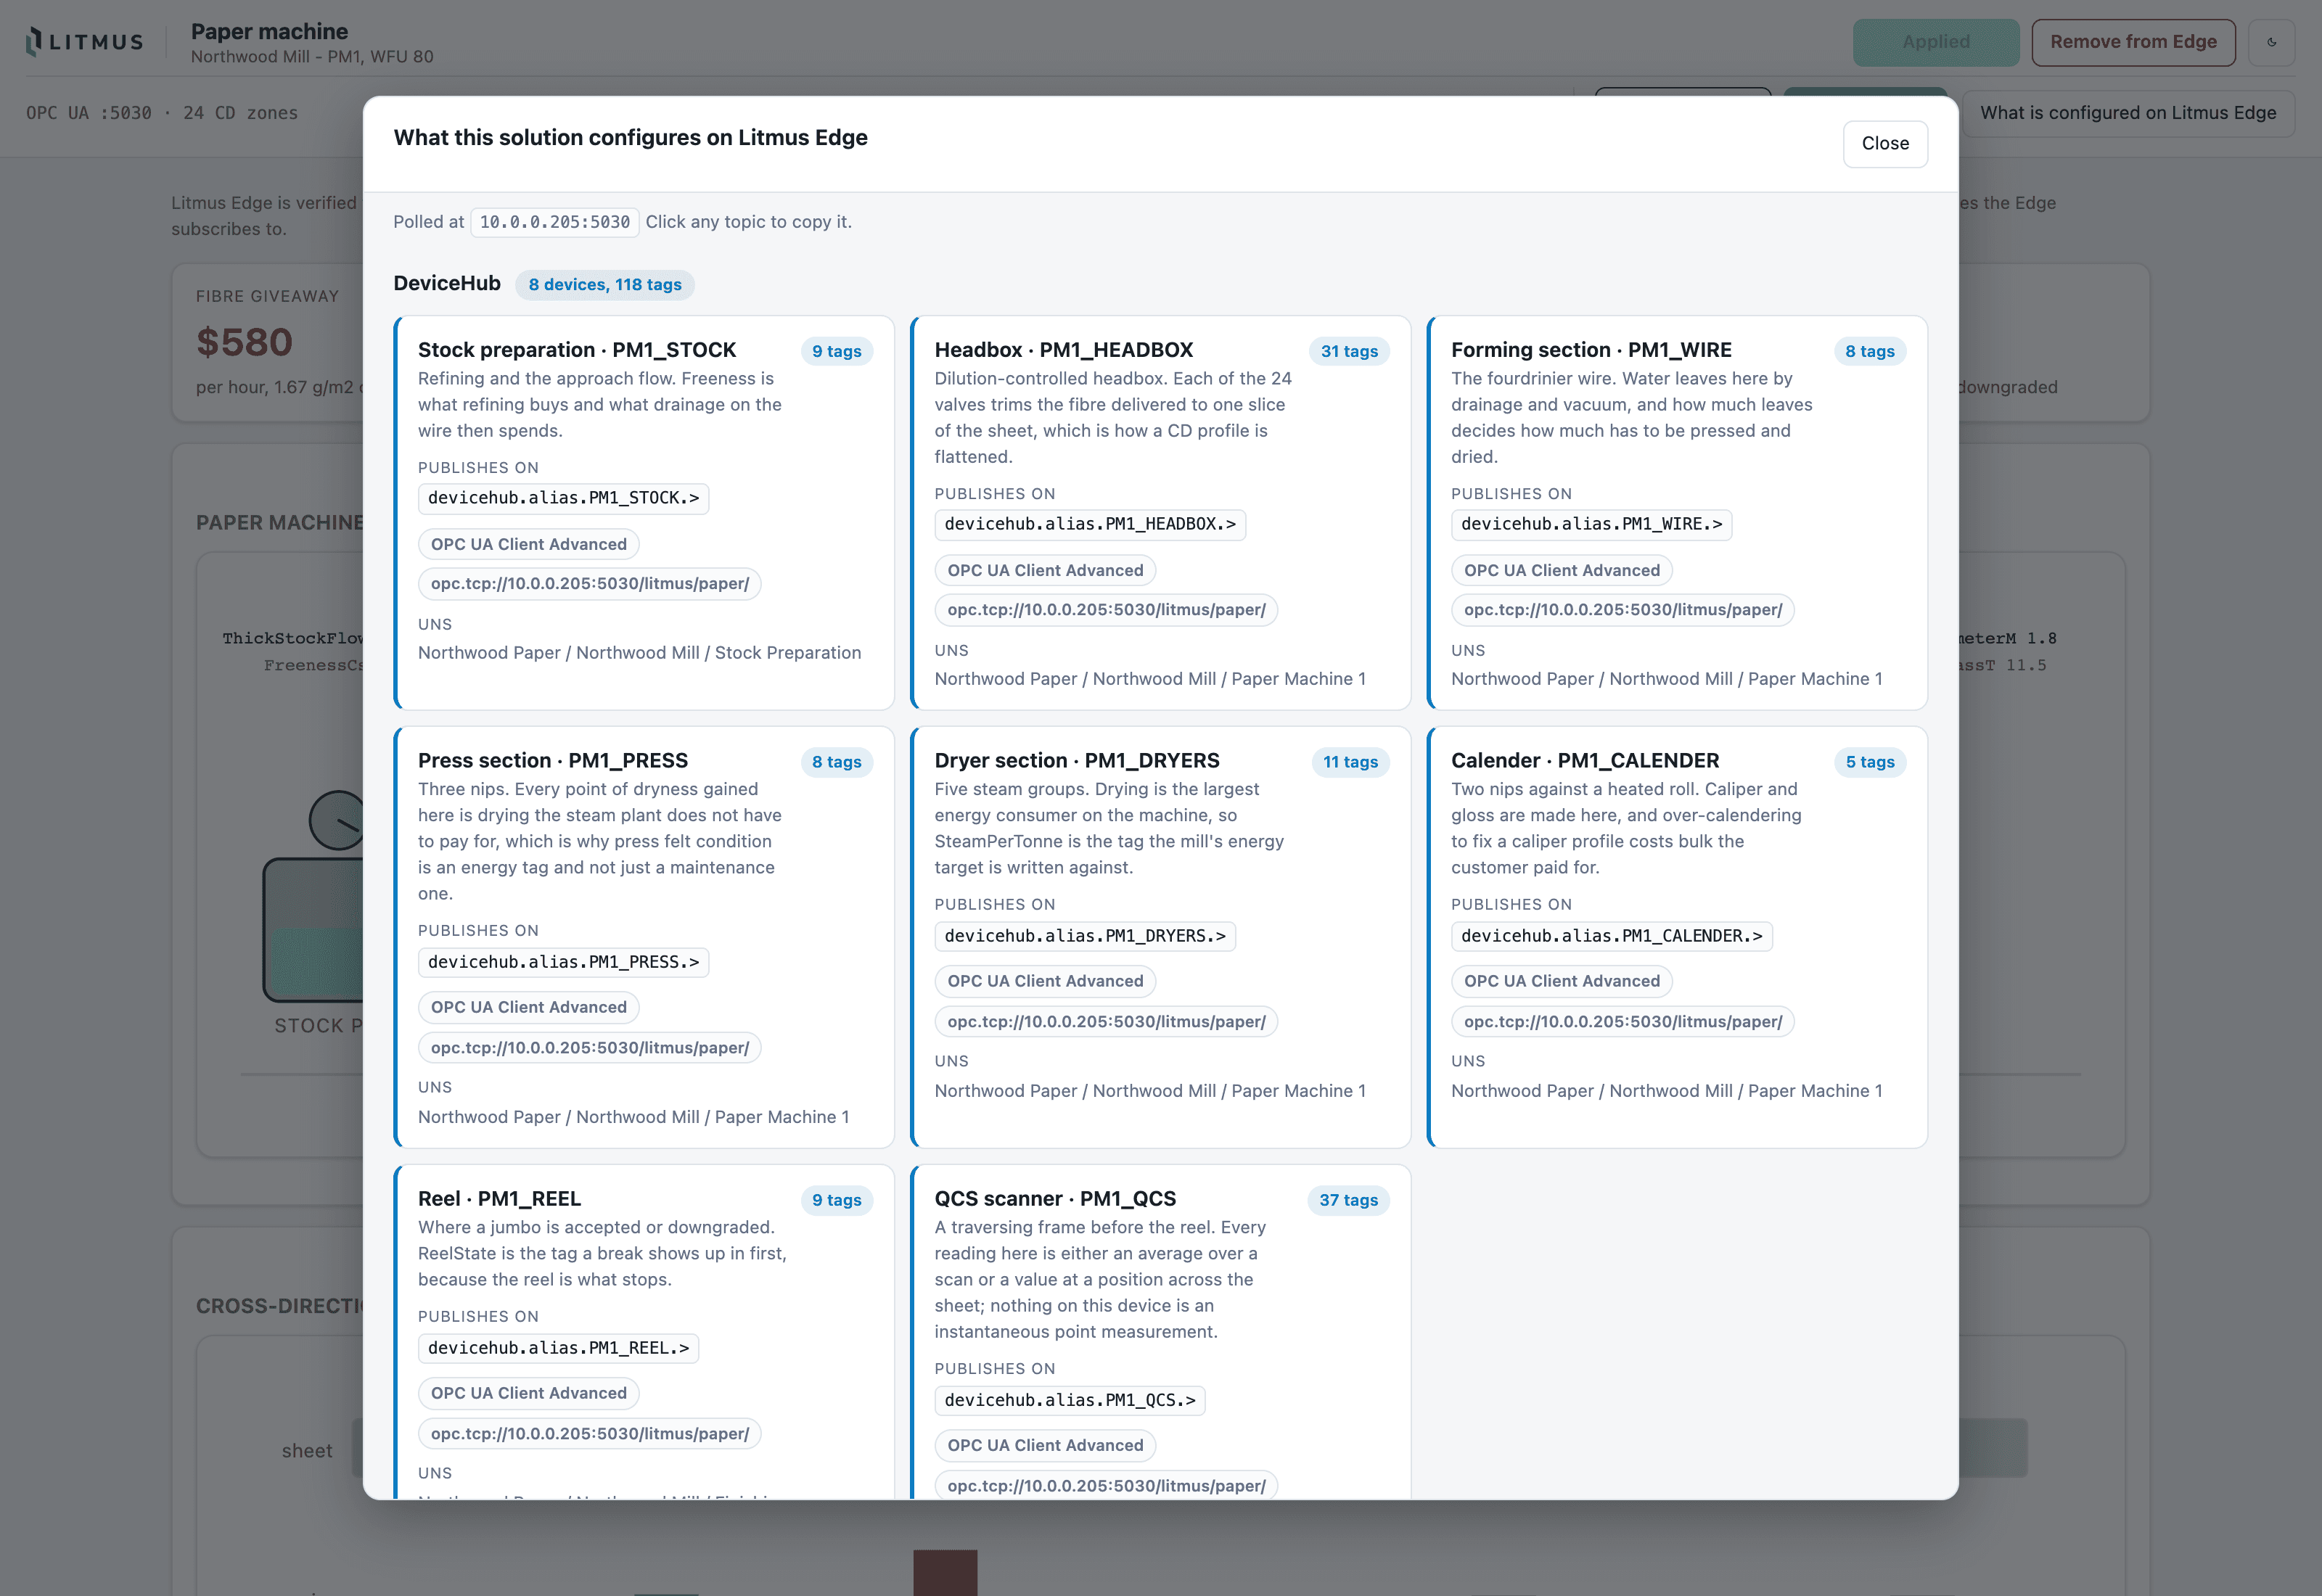
Task: Click OPC UA Client Advanced chip in Reel card
Action: click(529, 1393)
